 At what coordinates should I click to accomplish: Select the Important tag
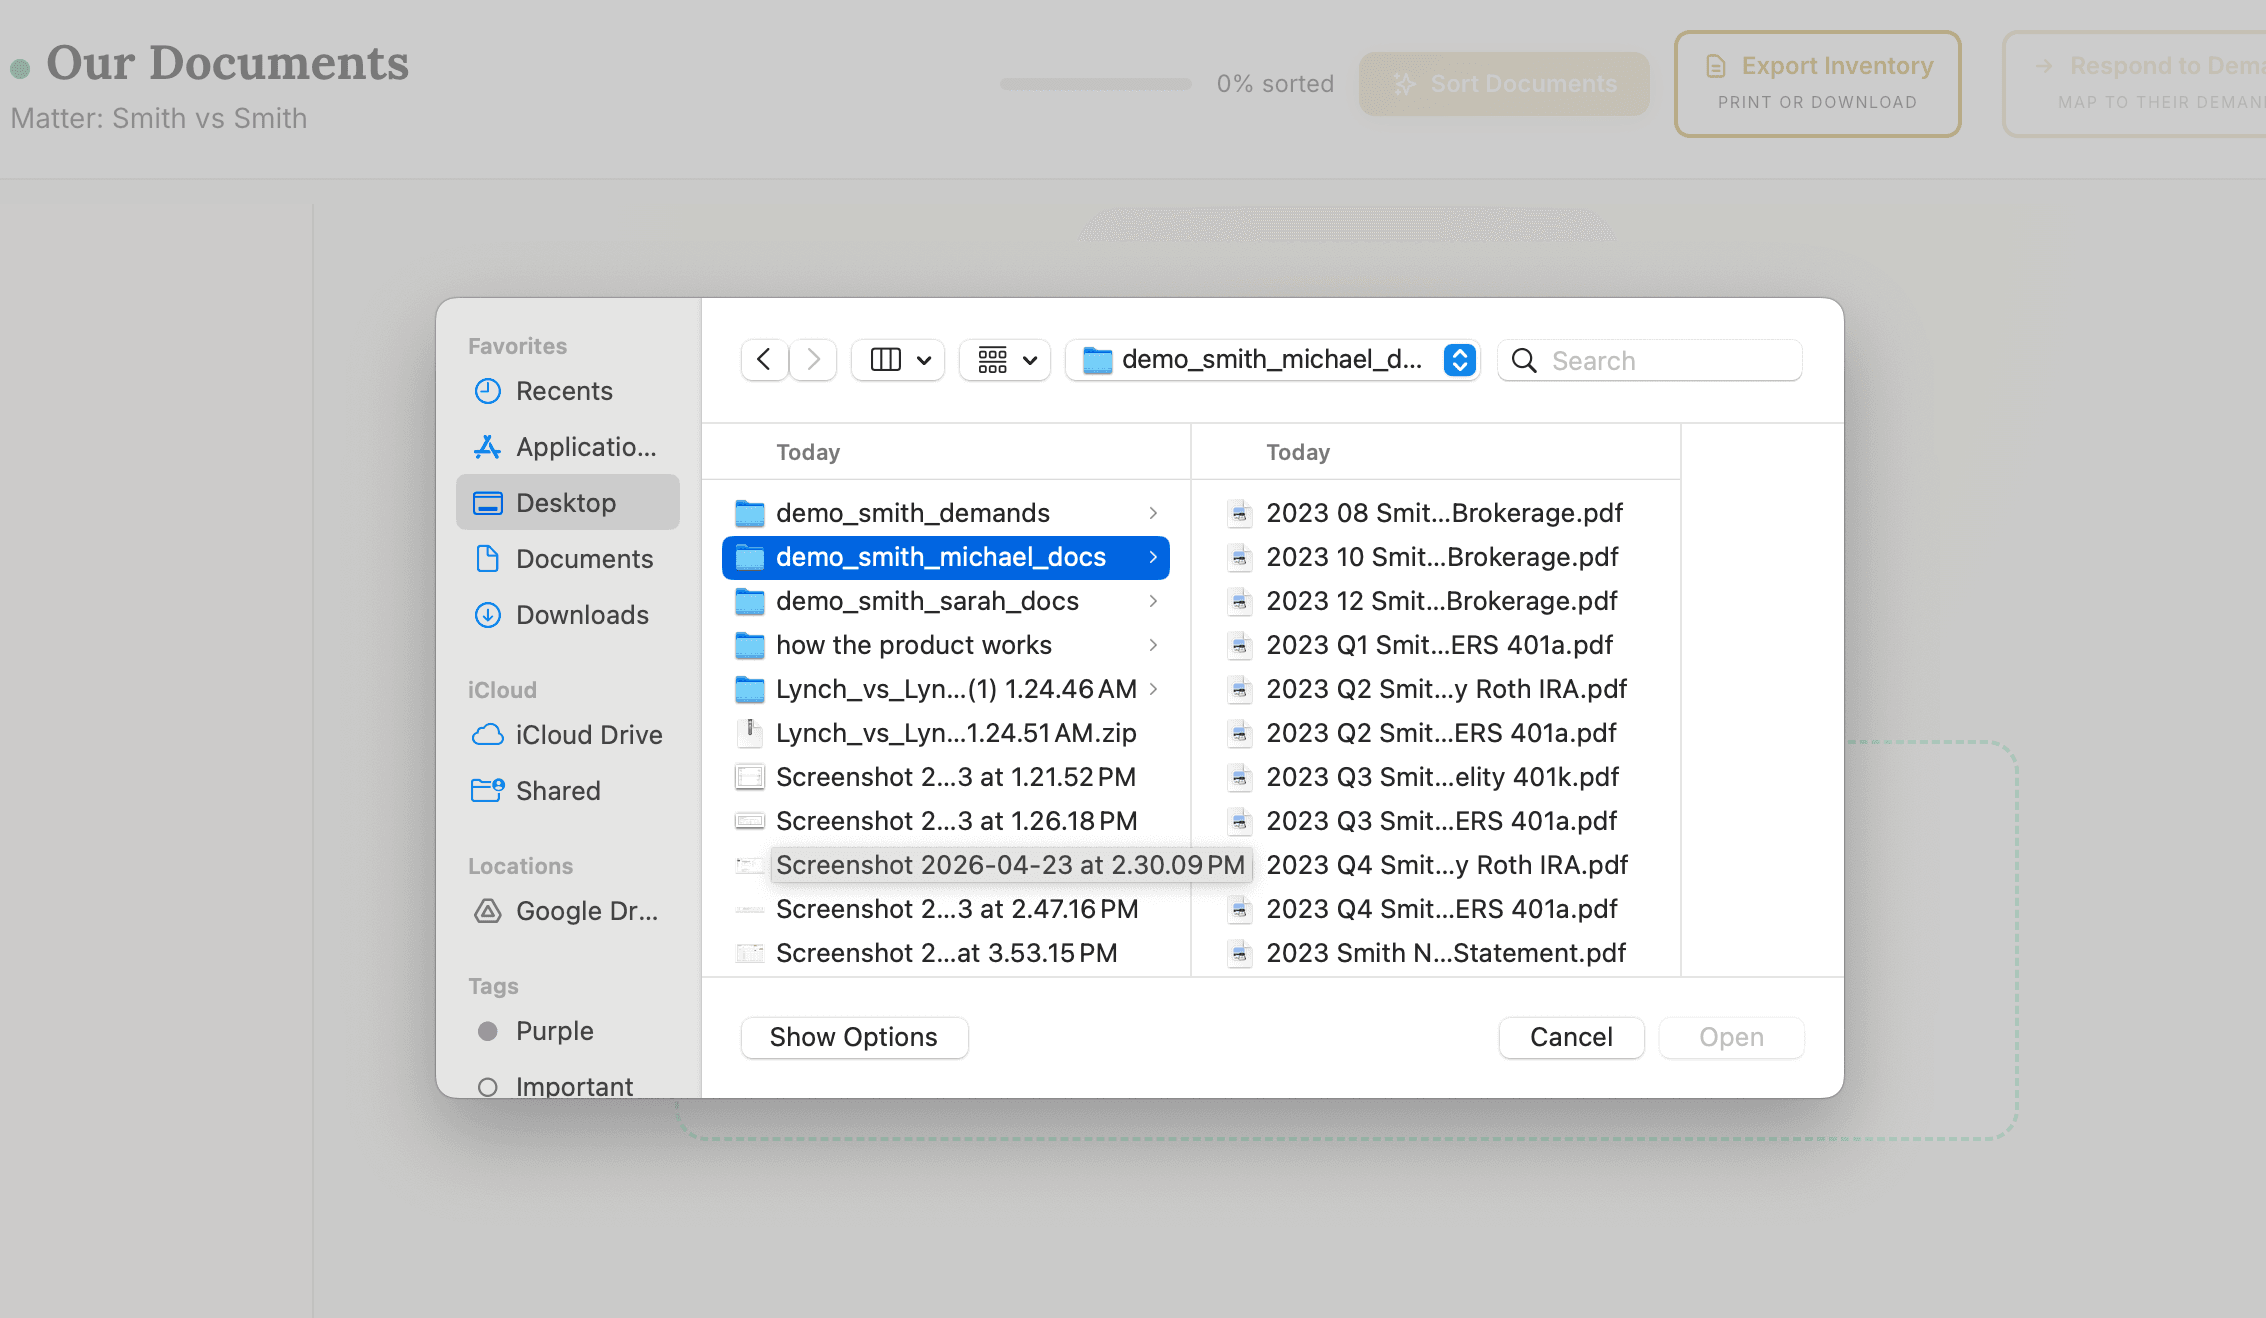click(x=574, y=1086)
